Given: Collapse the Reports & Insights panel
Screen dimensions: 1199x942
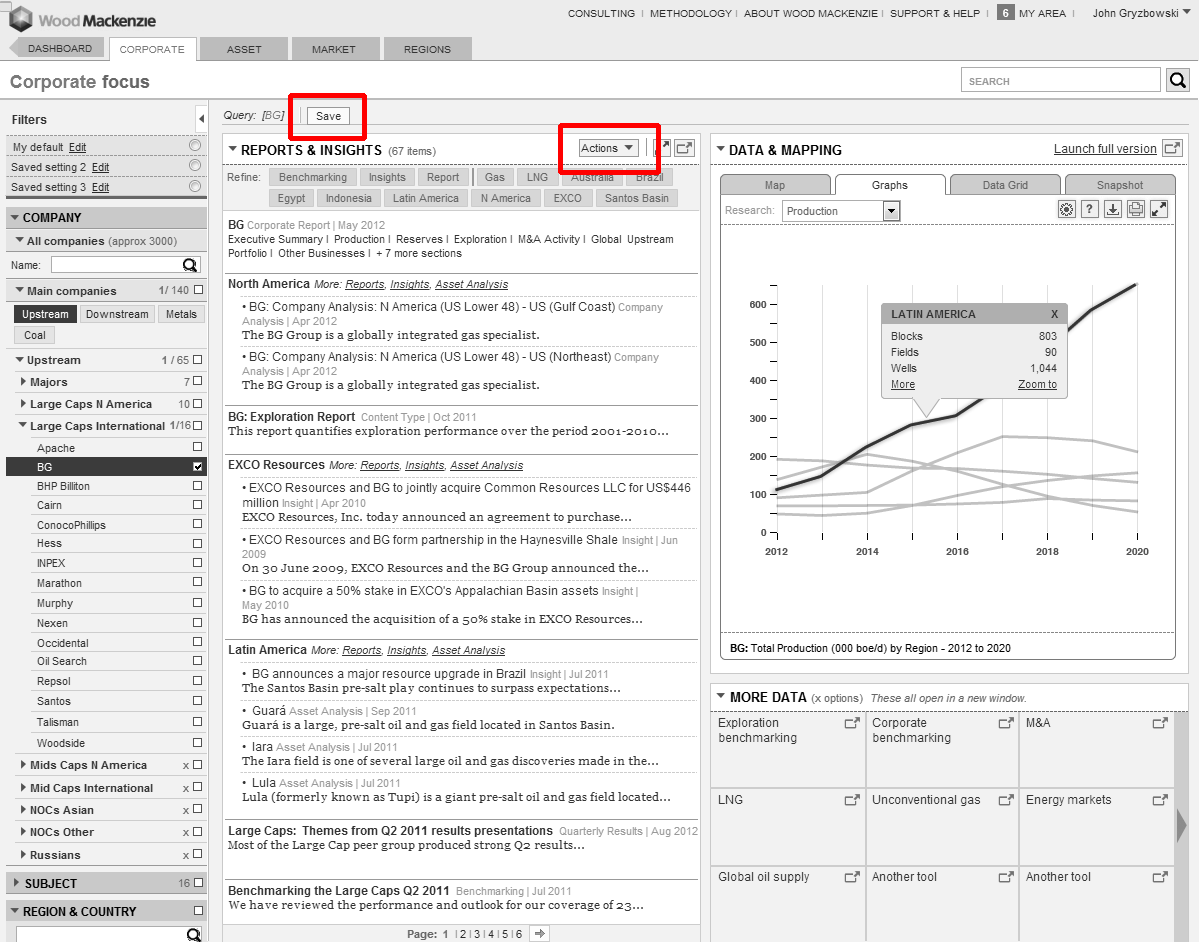Looking at the screenshot, I should point(232,150).
